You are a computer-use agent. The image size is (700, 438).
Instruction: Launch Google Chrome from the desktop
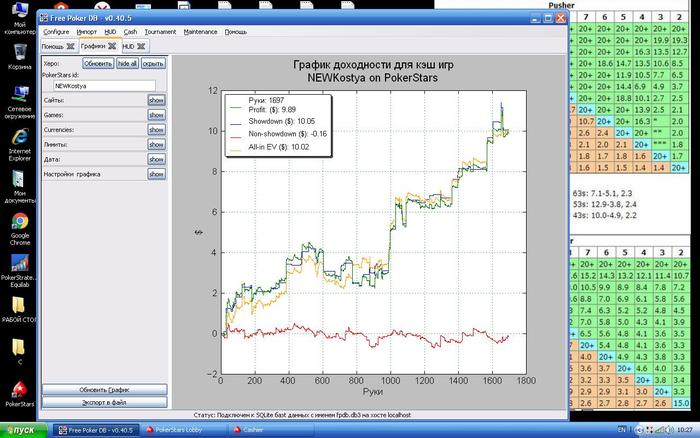click(x=19, y=229)
